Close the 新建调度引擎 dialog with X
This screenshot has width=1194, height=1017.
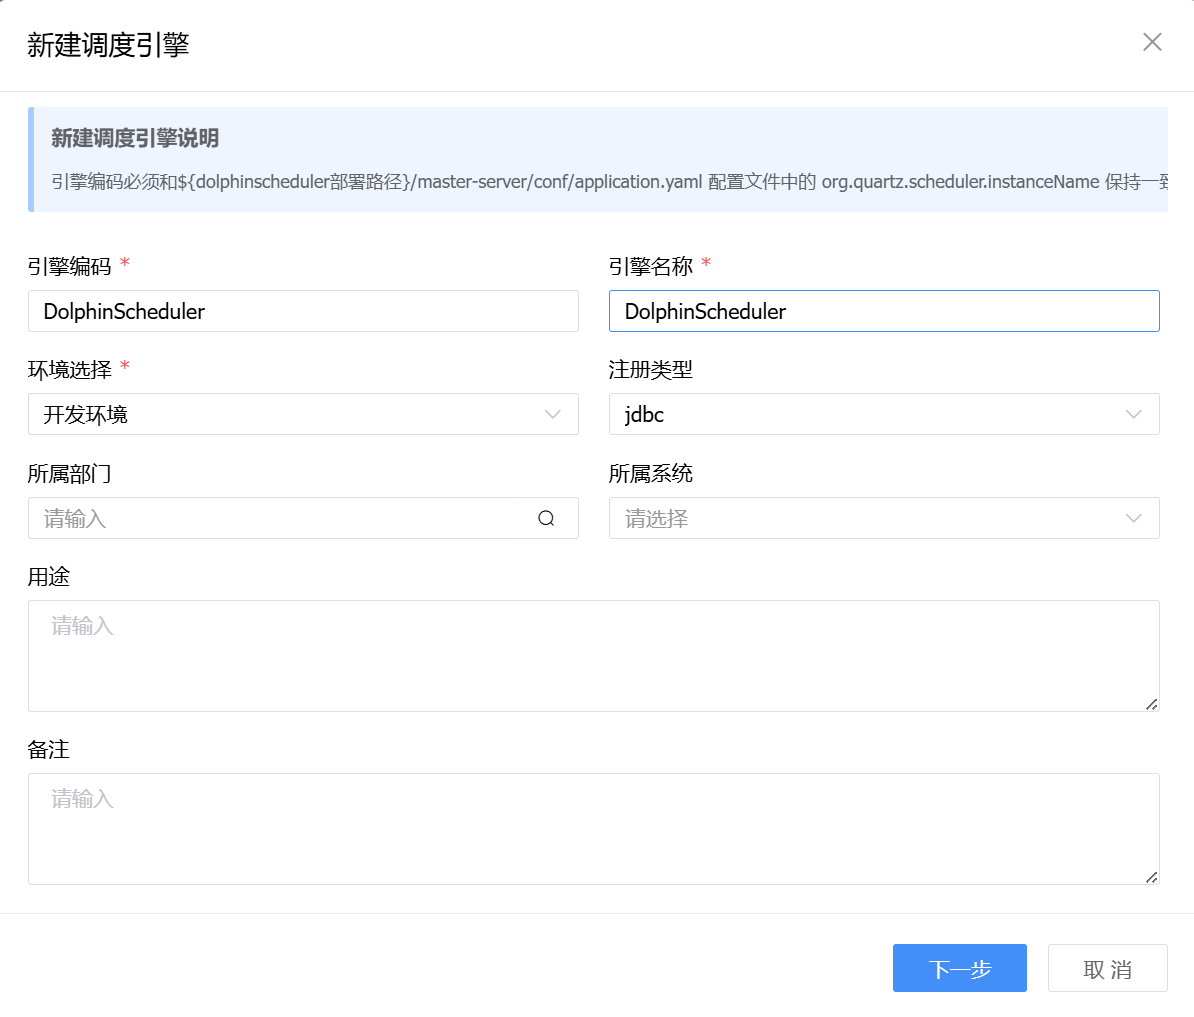[1152, 42]
